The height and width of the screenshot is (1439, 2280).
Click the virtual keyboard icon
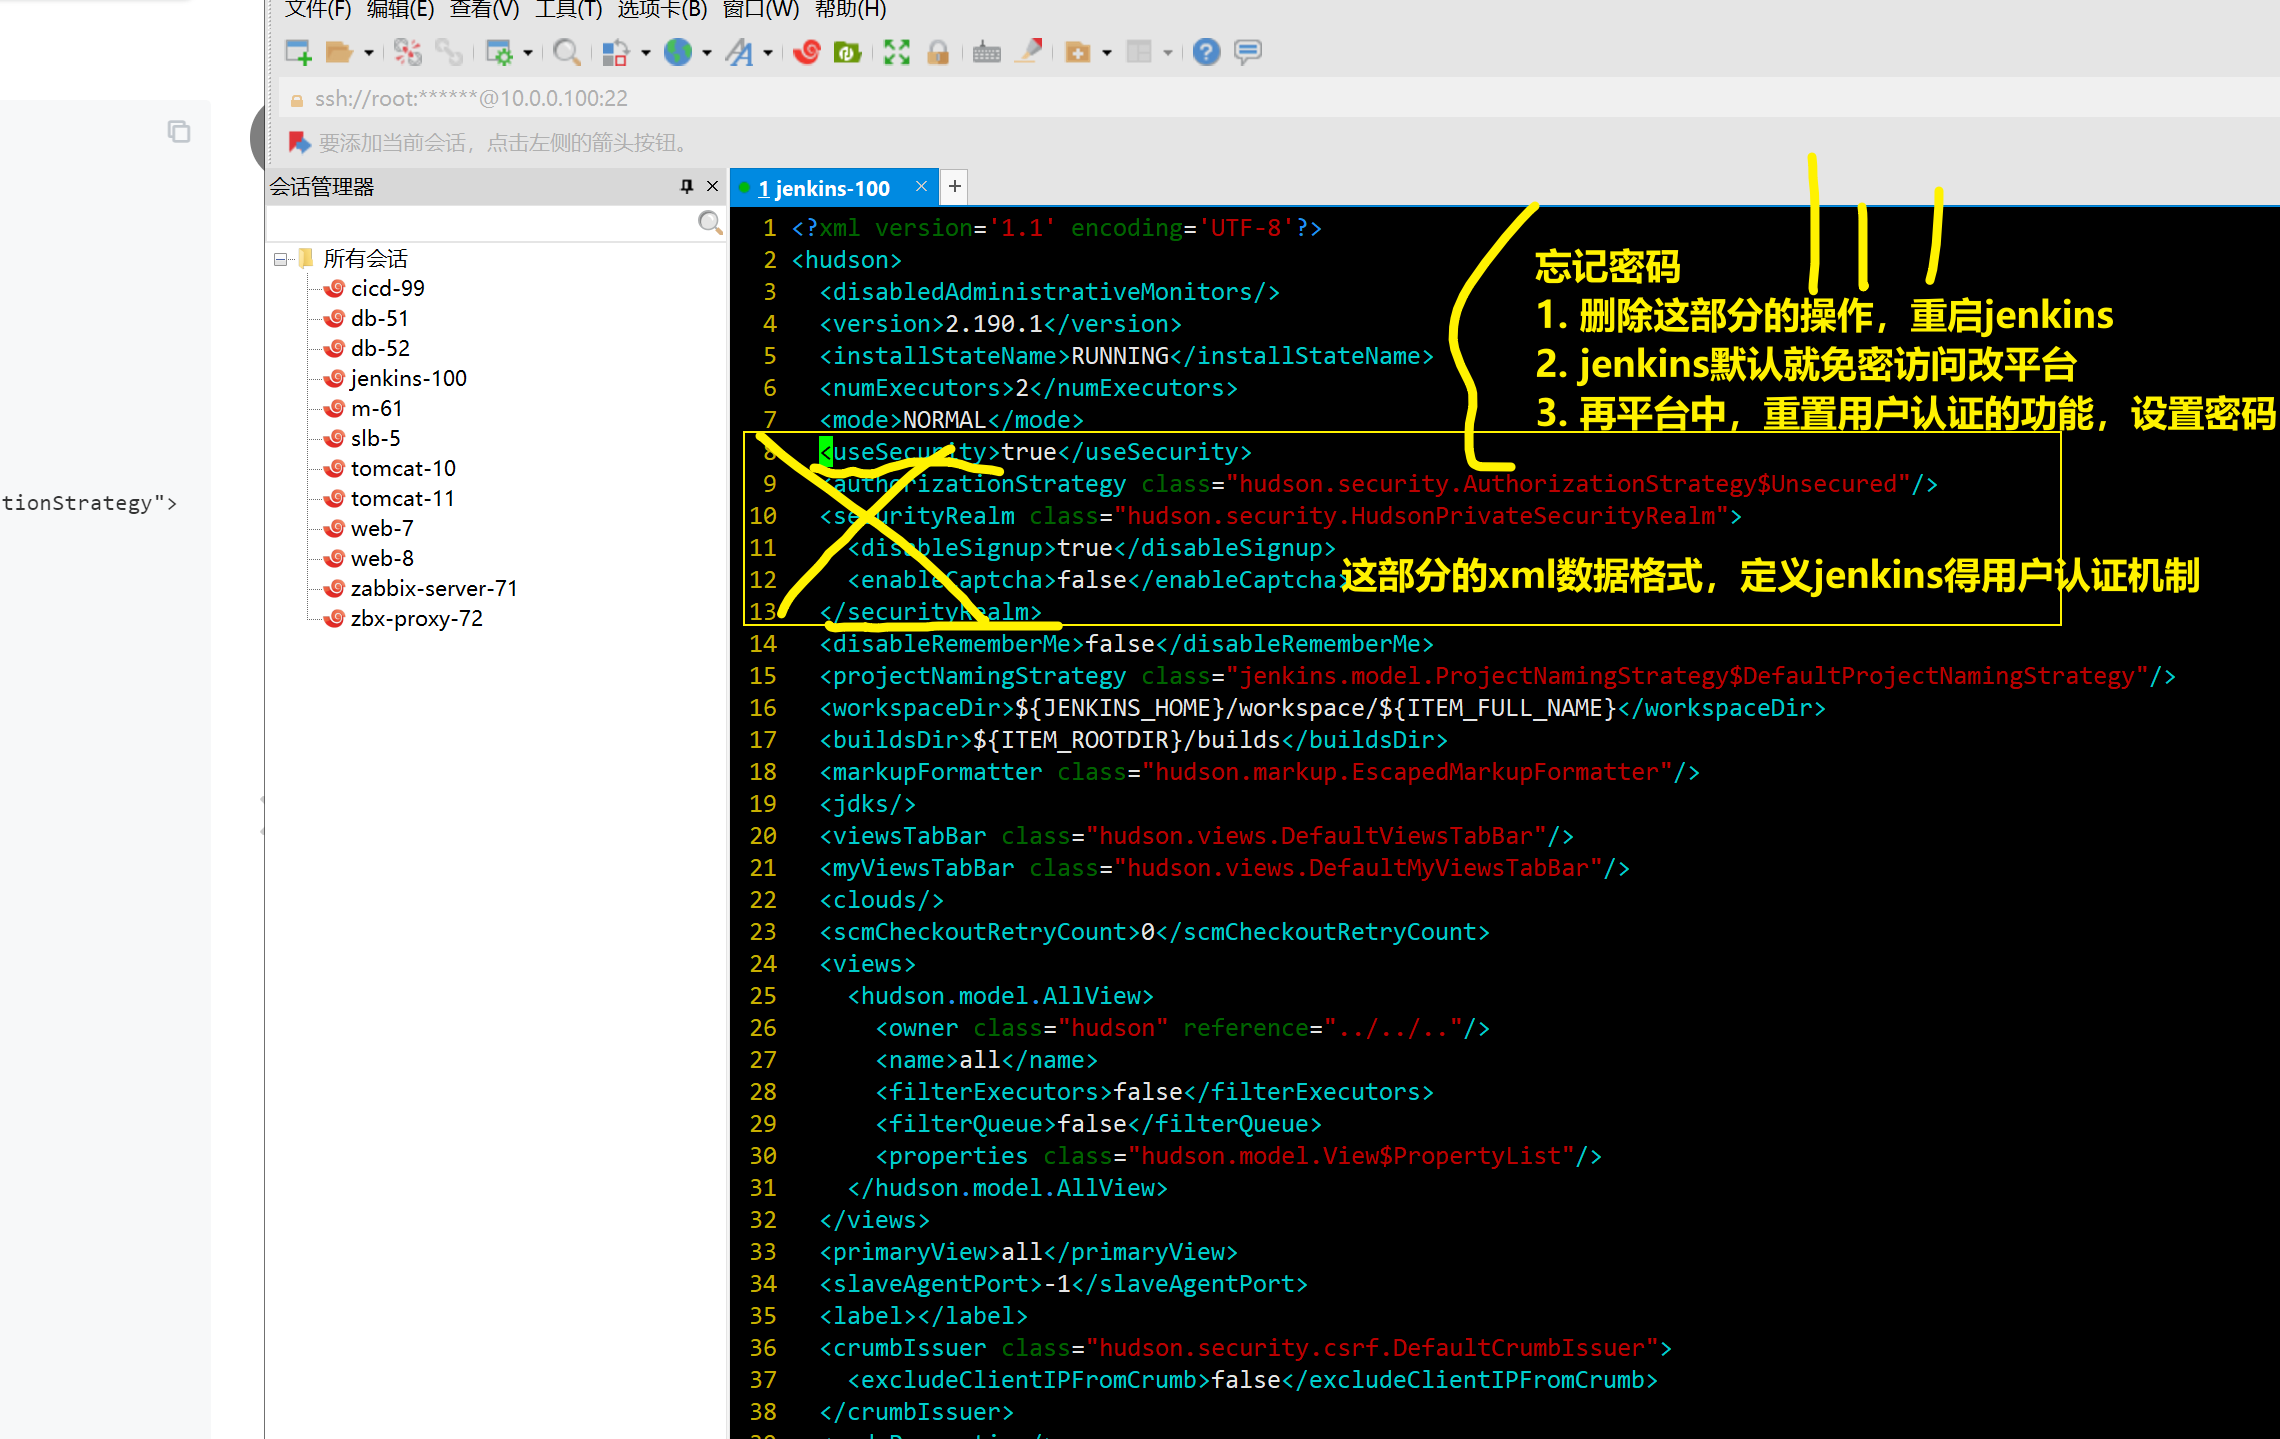pyautogui.click(x=986, y=52)
